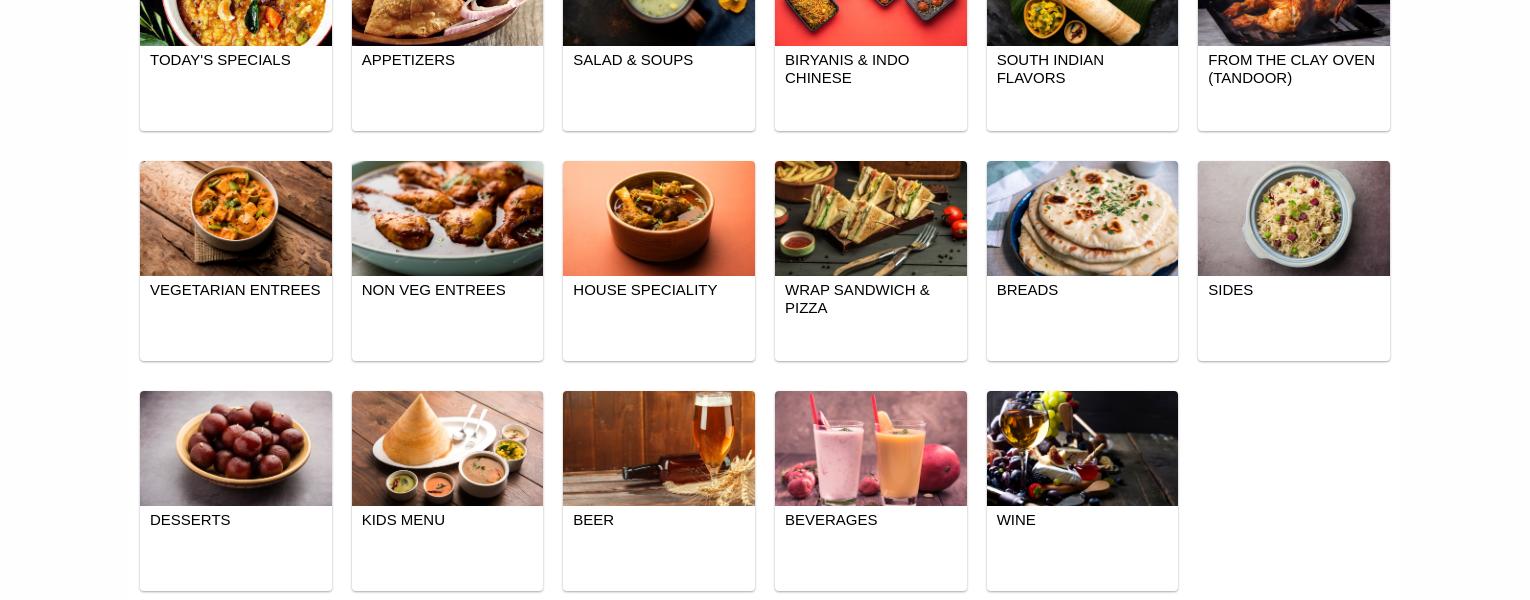1530x600 pixels.
Task: Choose the Breads naan image
Action: pos(1082,218)
